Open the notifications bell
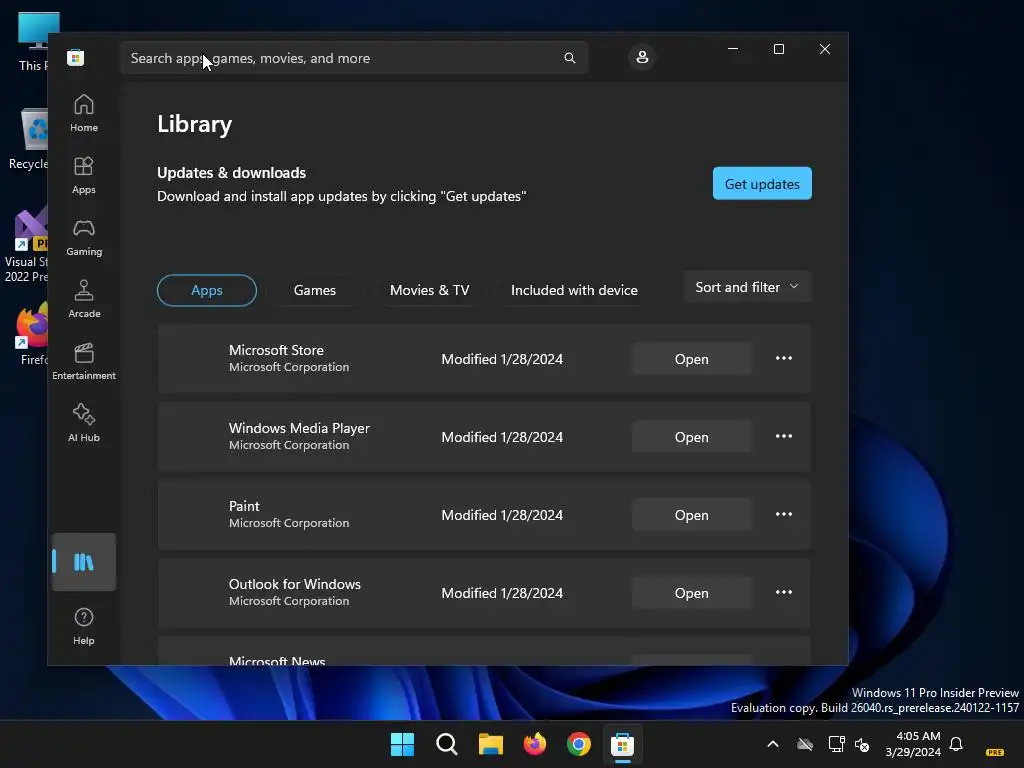Screen dimensions: 1024x768 pos(956,744)
